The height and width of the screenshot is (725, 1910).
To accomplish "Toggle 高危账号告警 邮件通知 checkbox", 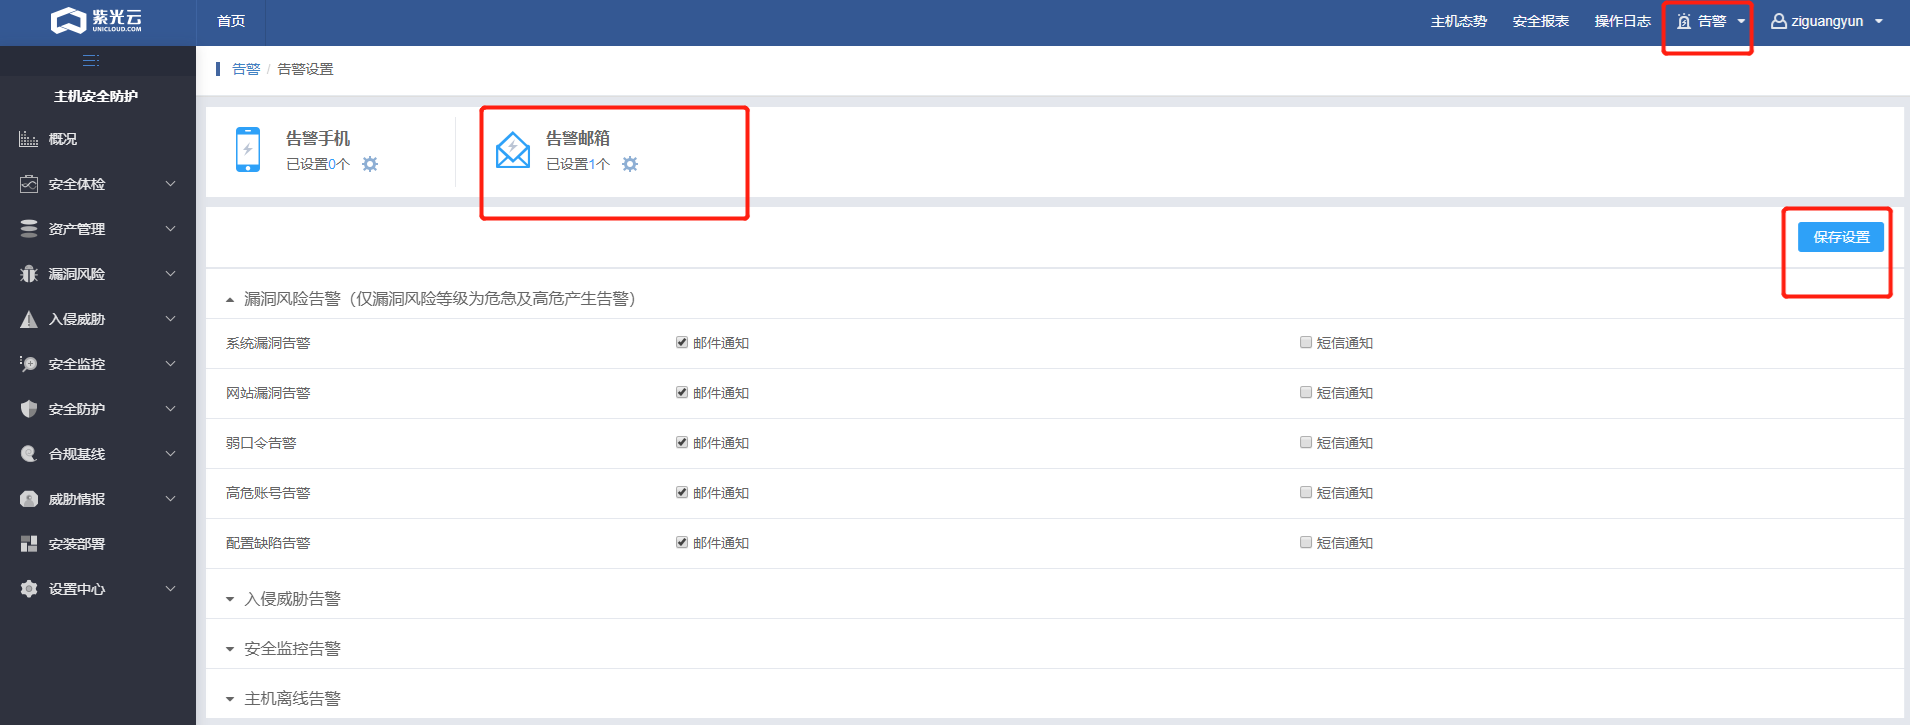I will pos(682,492).
